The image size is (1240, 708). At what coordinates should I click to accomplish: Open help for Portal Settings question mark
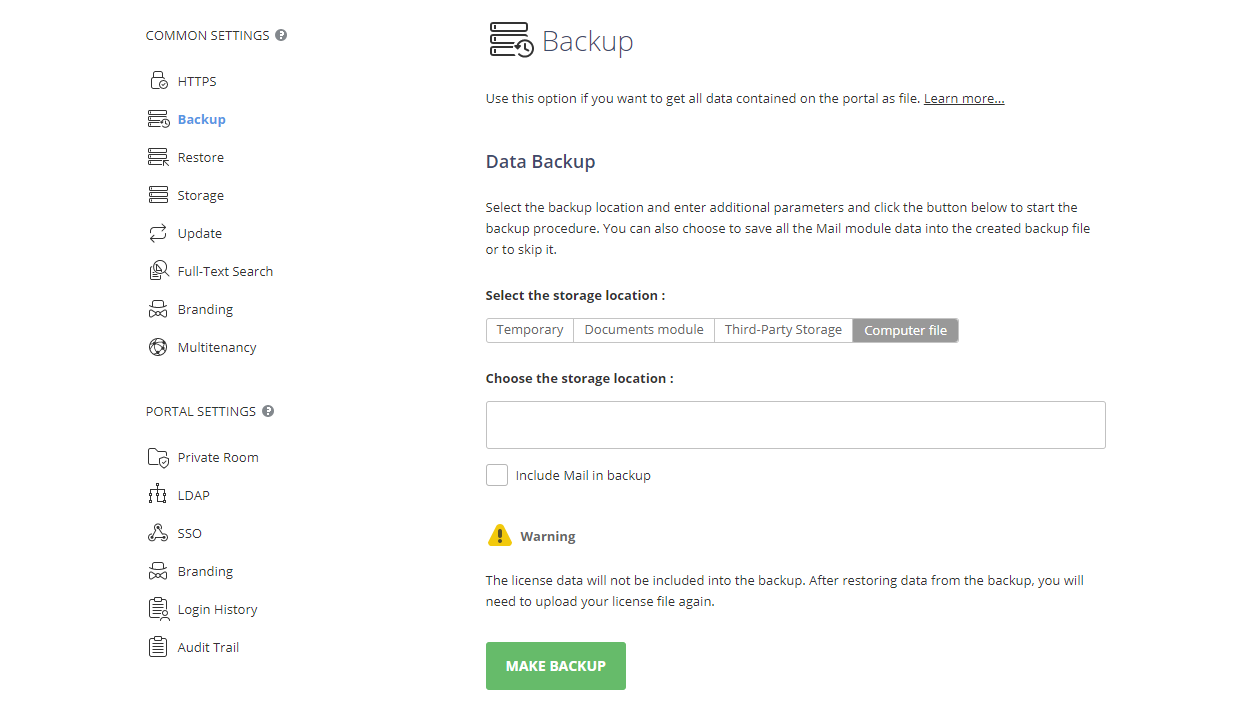[268, 411]
